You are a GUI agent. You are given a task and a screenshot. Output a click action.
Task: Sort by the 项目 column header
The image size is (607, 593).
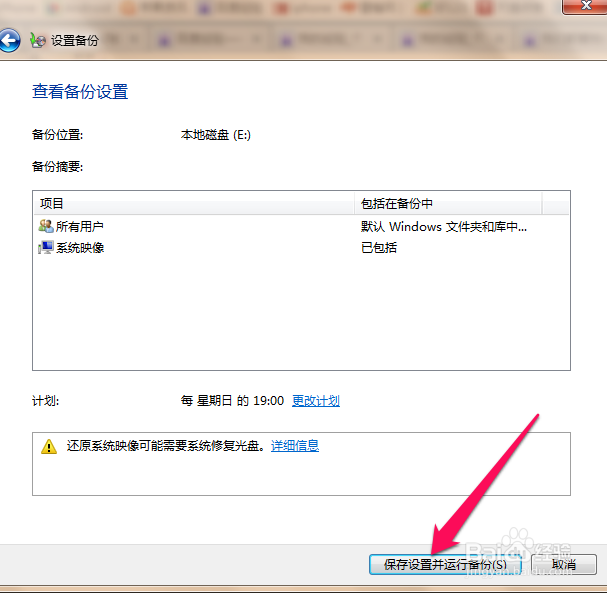click(194, 203)
